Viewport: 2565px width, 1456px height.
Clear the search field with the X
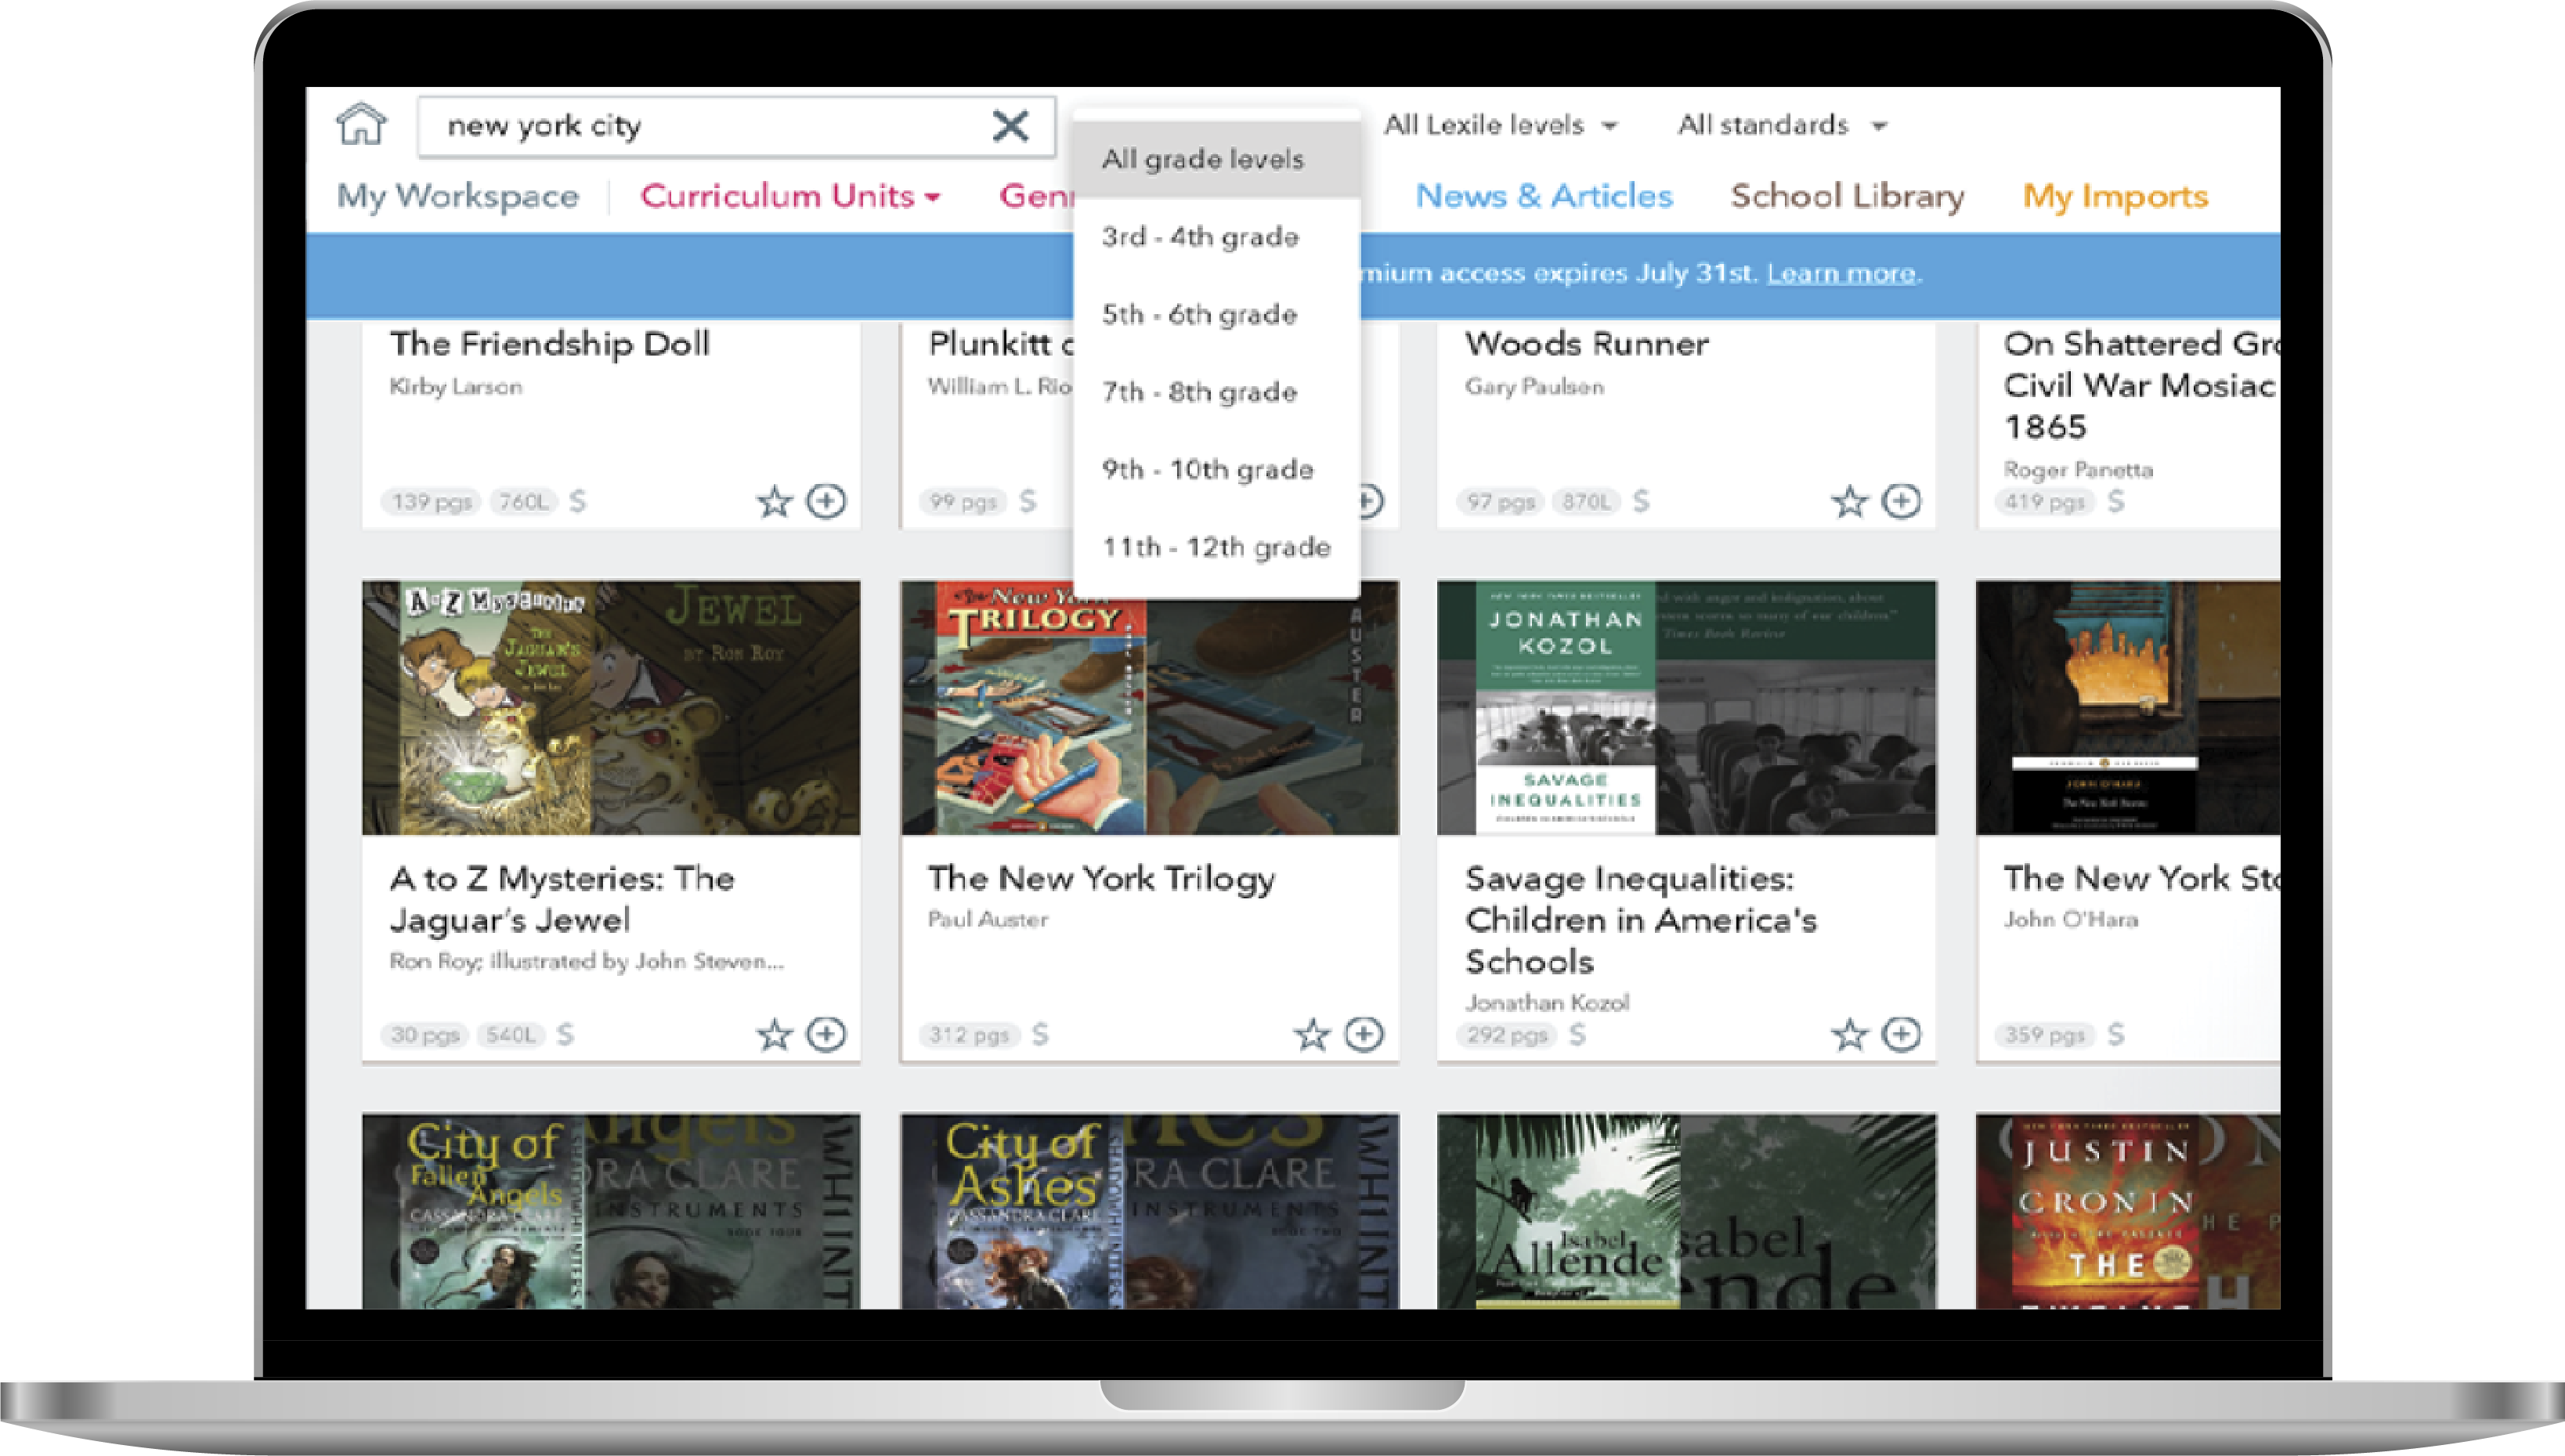[1010, 126]
